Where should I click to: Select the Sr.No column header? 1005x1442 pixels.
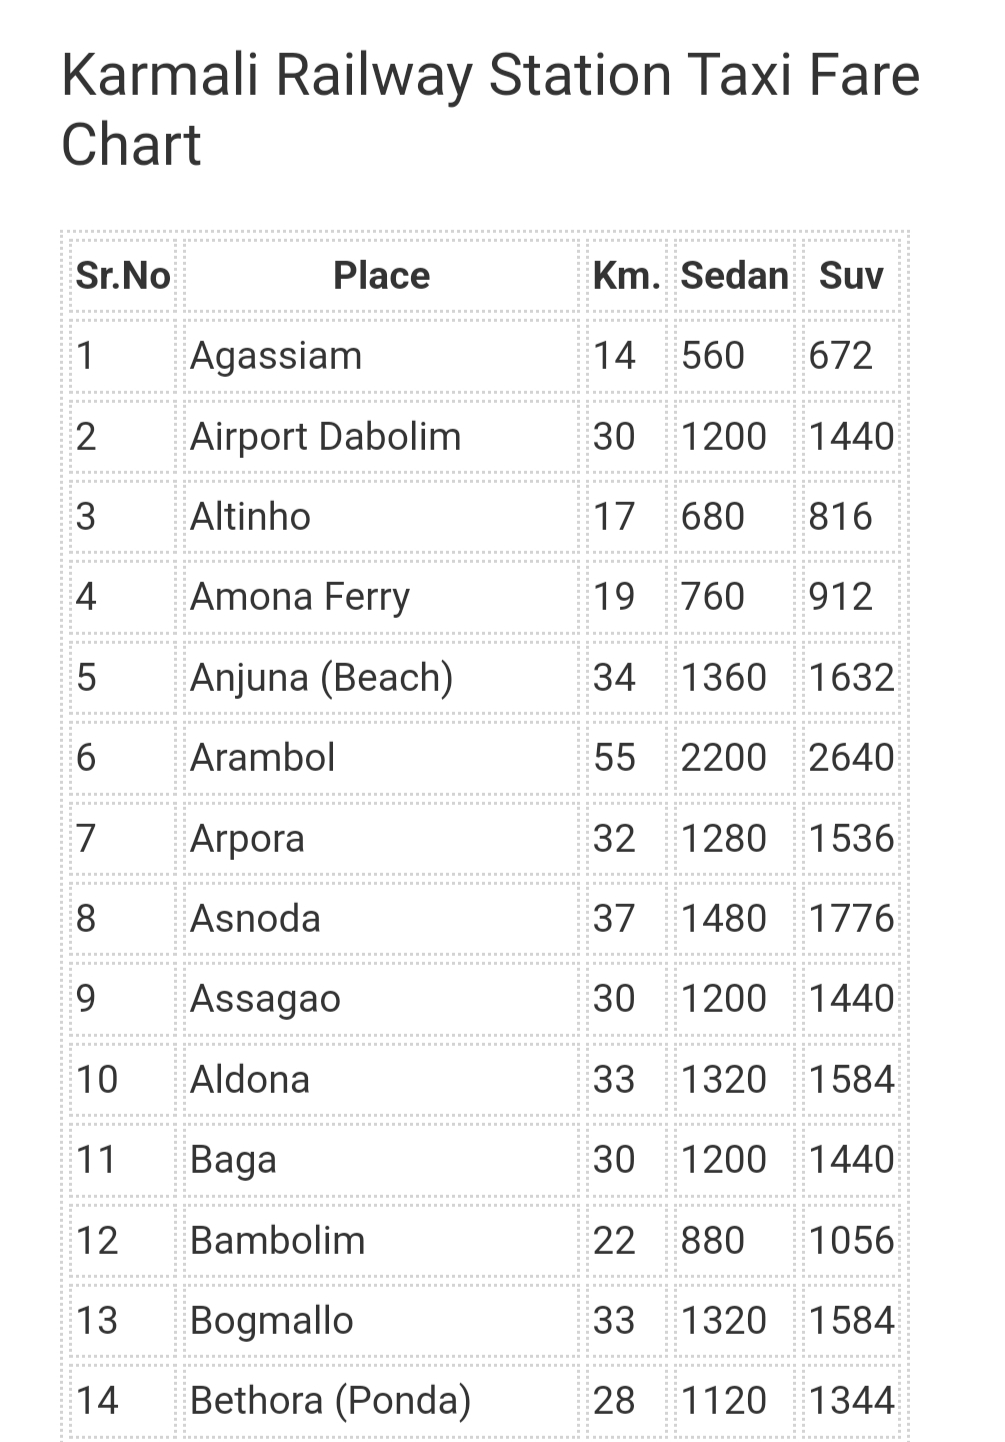click(x=124, y=276)
